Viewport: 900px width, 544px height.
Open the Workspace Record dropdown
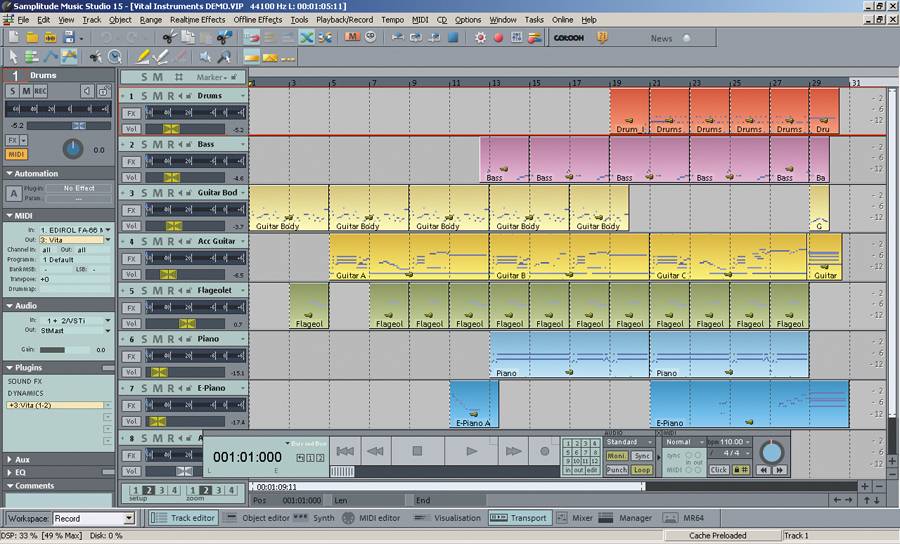point(129,518)
